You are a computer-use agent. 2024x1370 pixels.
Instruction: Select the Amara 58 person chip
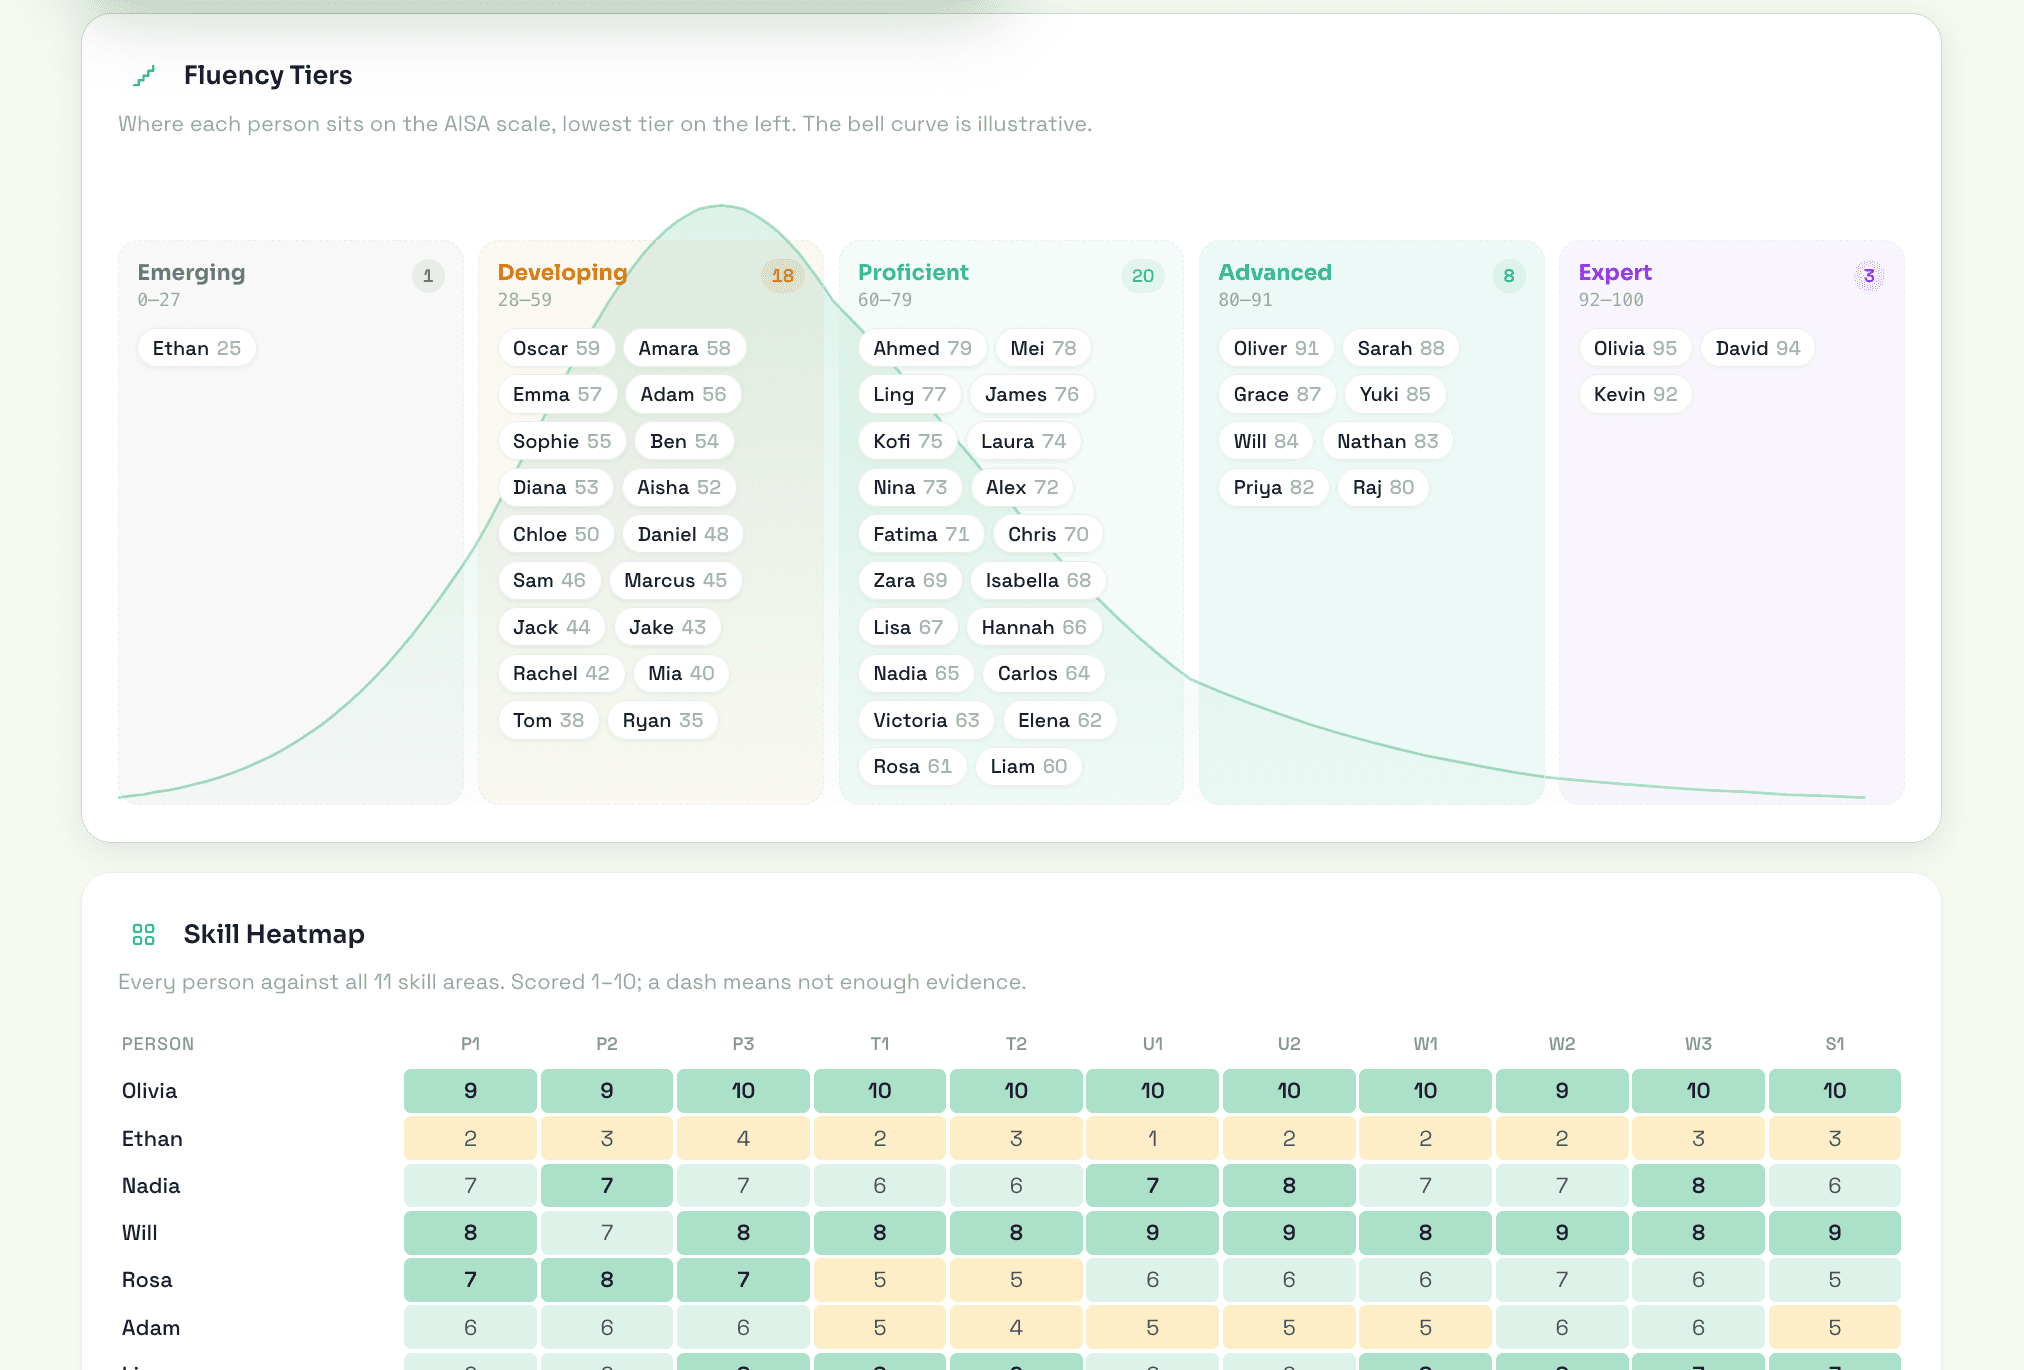pos(685,348)
